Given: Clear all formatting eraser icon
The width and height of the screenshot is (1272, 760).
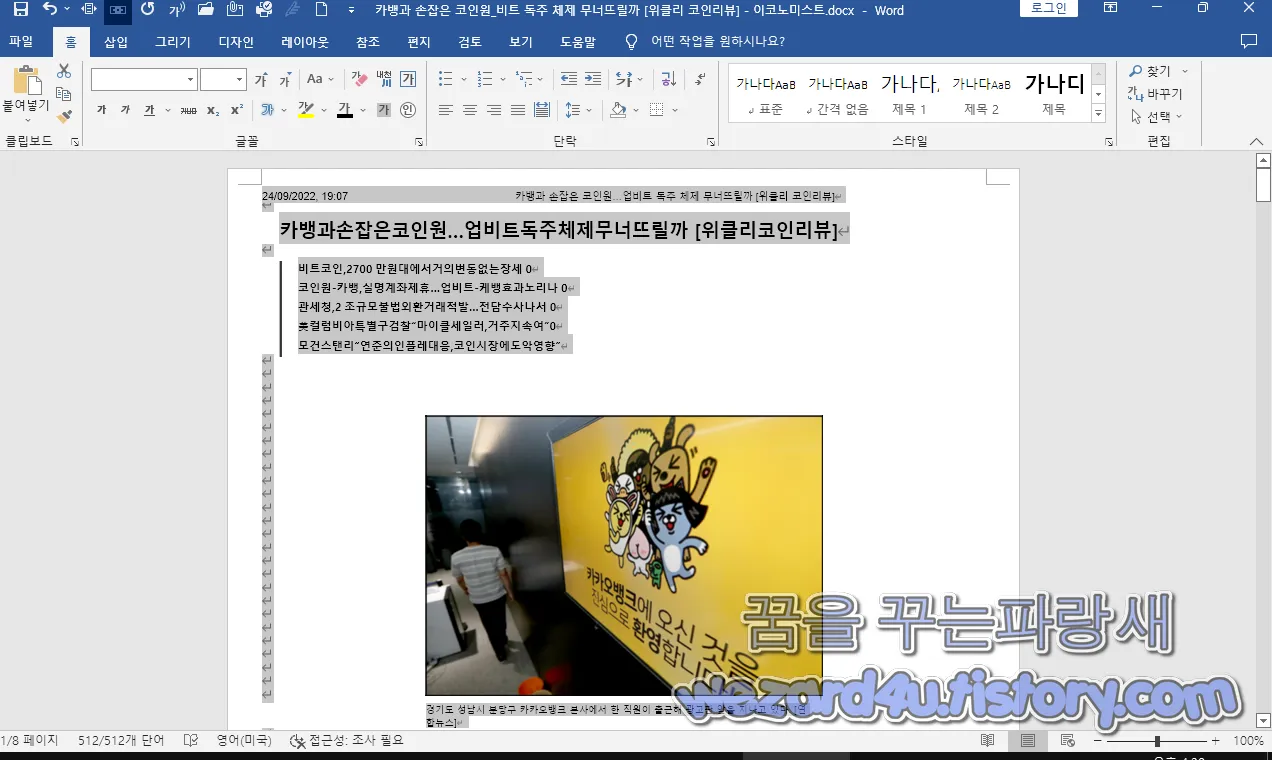Looking at the screenshot, I should tap(359, 79).
